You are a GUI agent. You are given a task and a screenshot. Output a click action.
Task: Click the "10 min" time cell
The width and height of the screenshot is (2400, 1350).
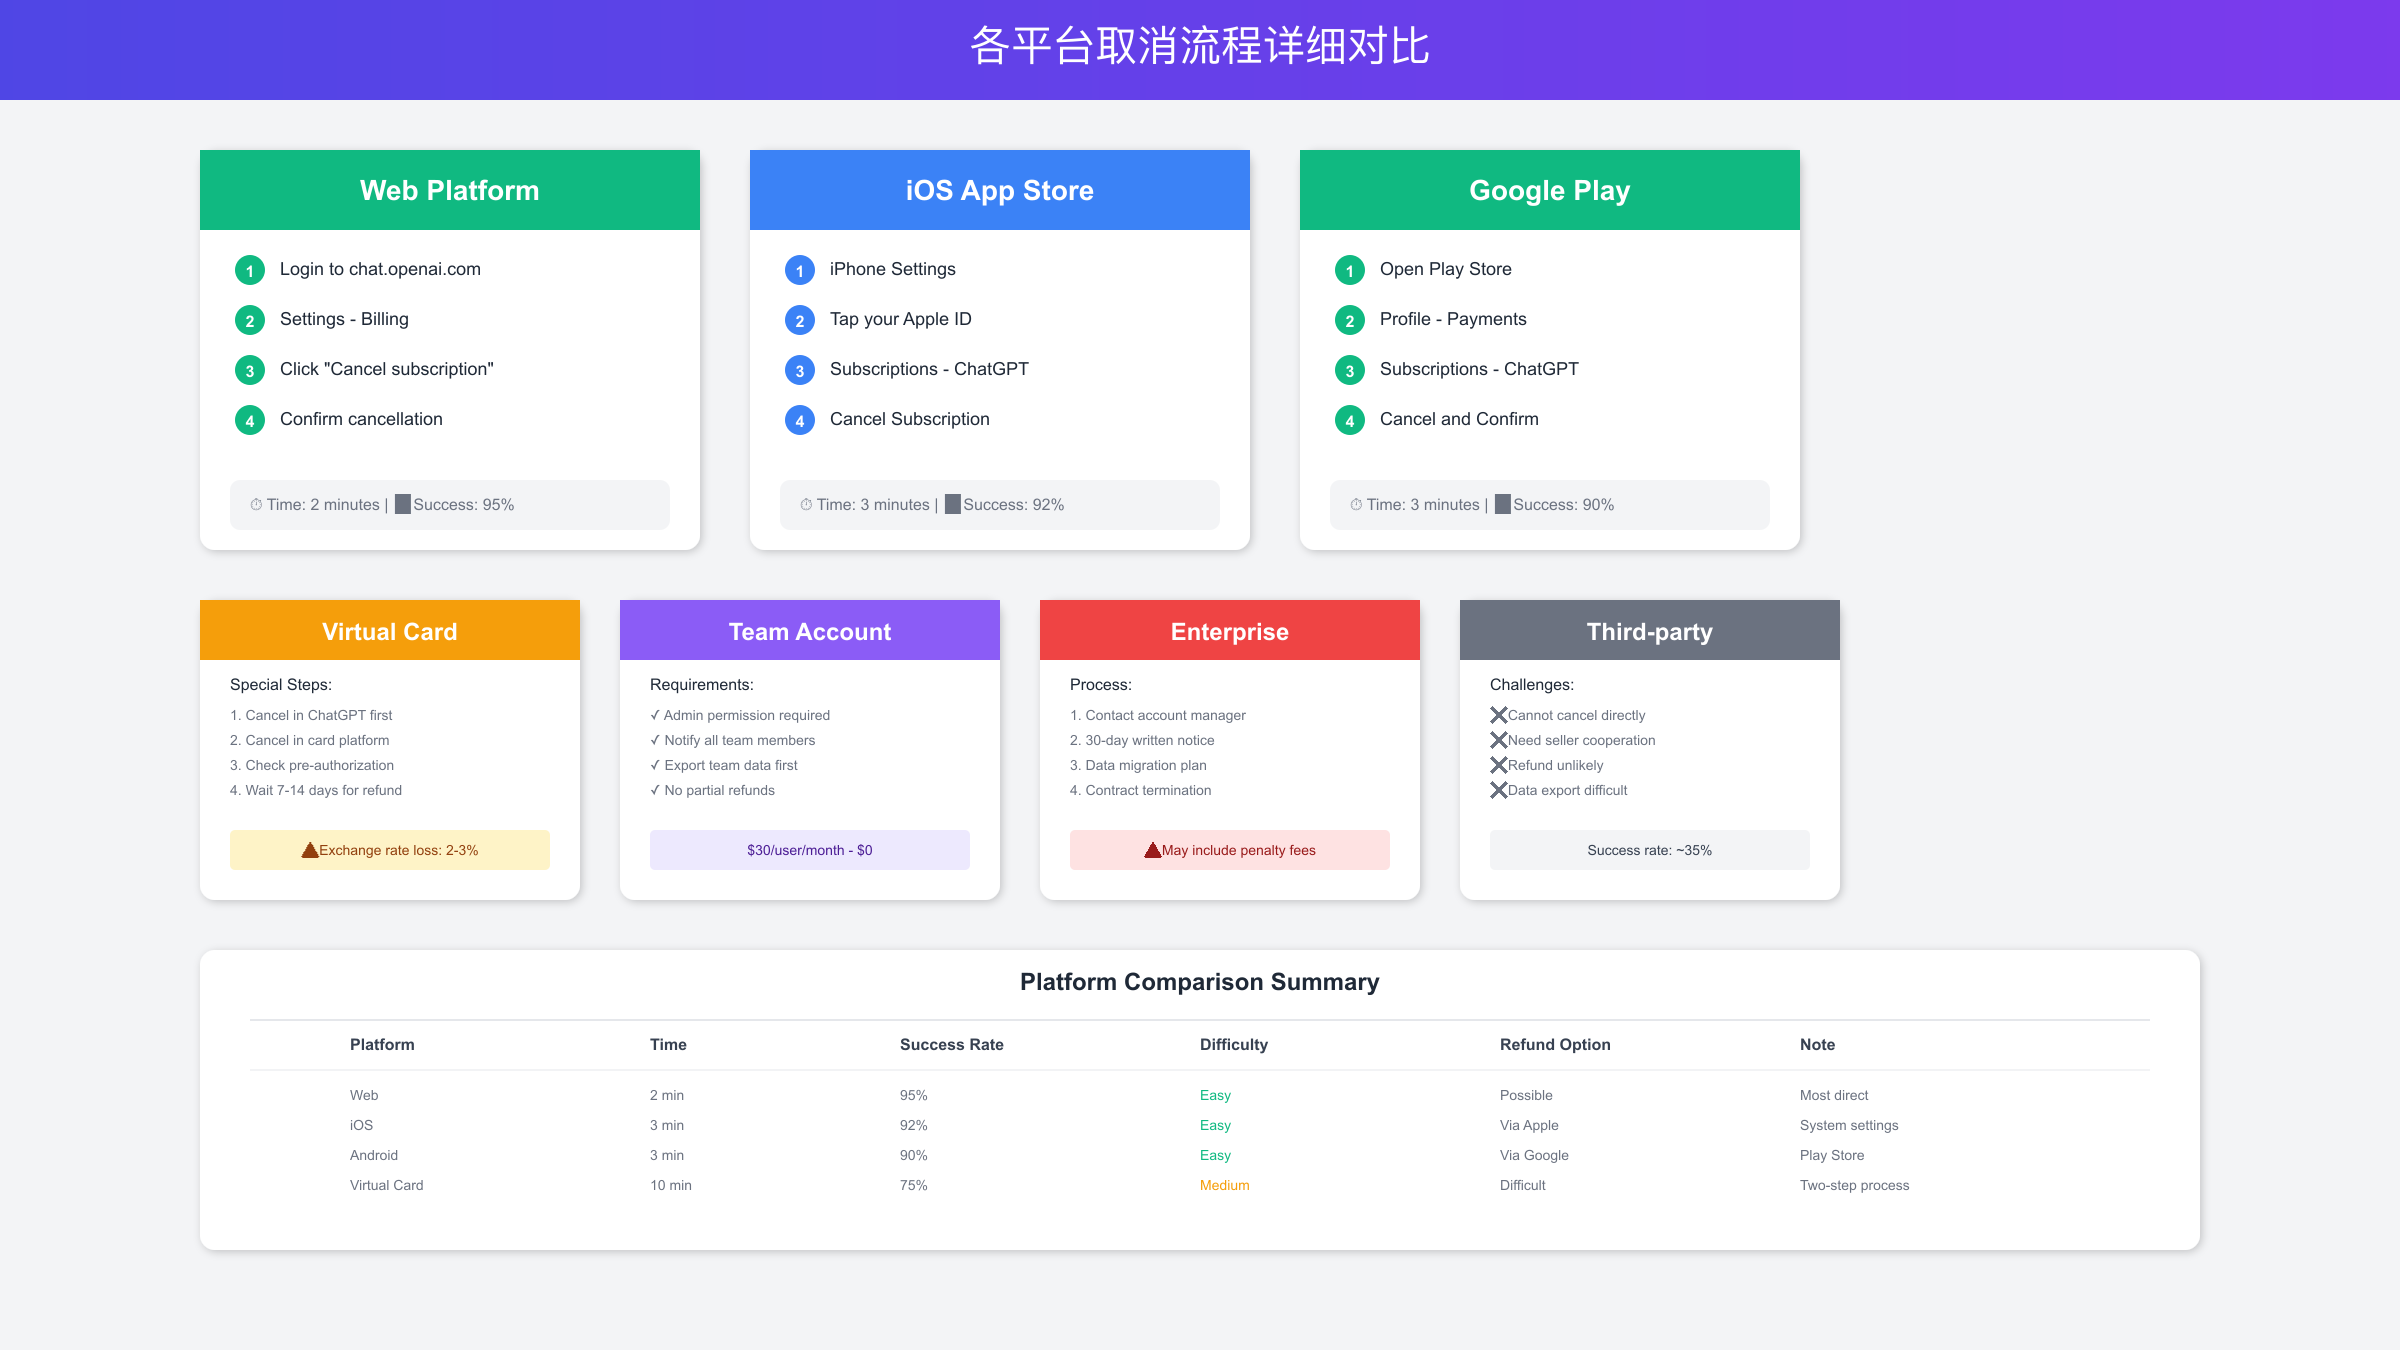click(671, 1185)
